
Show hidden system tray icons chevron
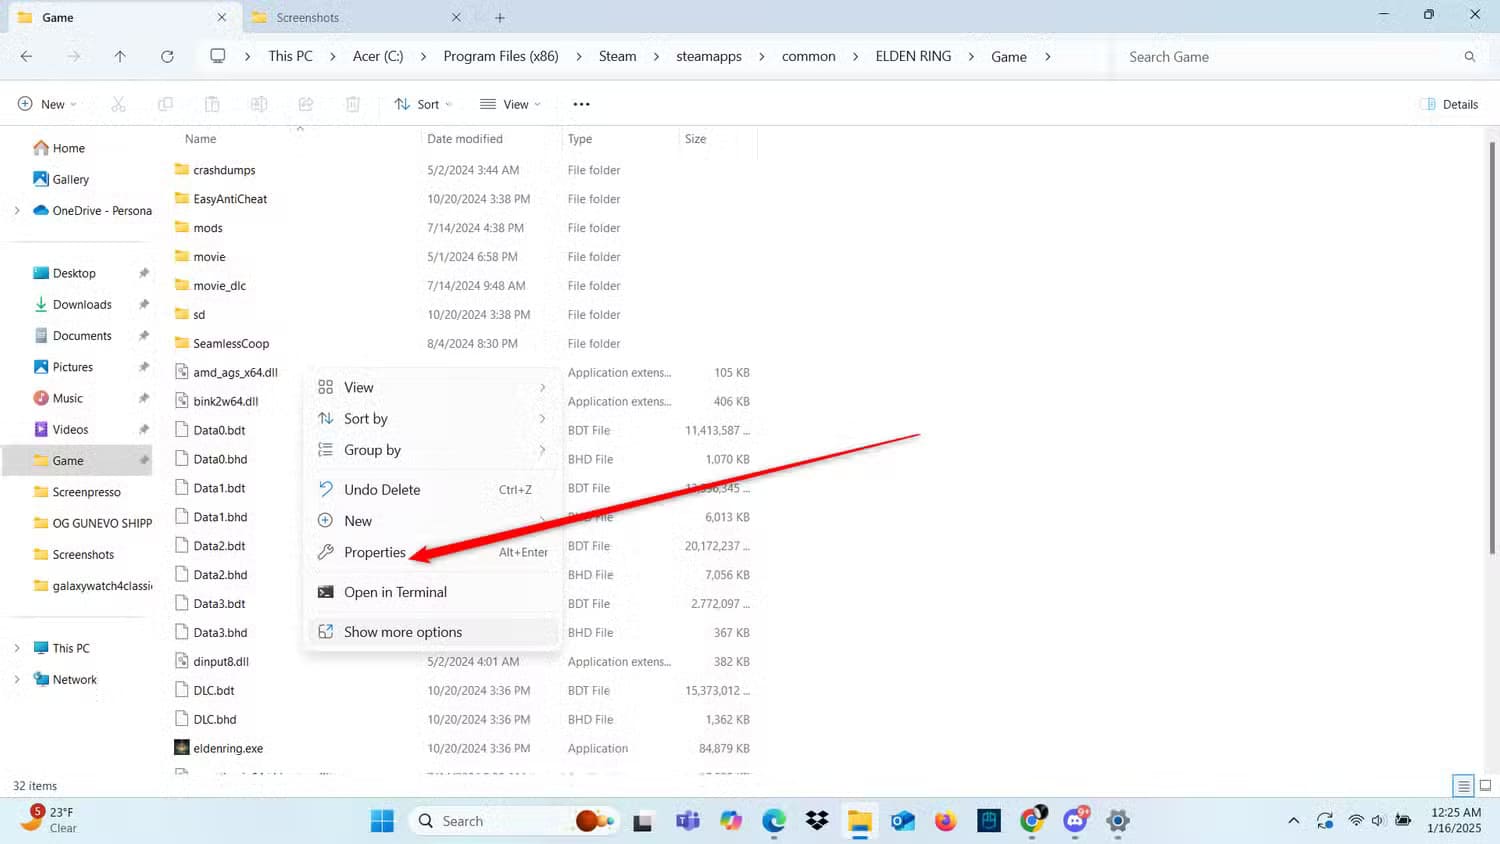coord(1293,821)
